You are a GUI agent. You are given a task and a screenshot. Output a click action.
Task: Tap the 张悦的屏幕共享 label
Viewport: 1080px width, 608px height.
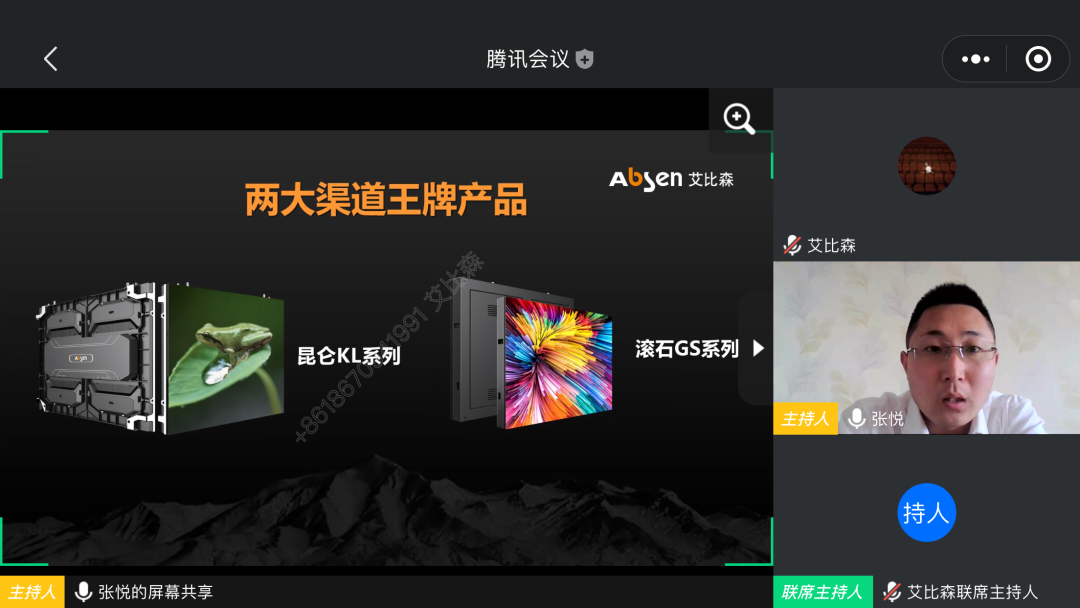156,591
